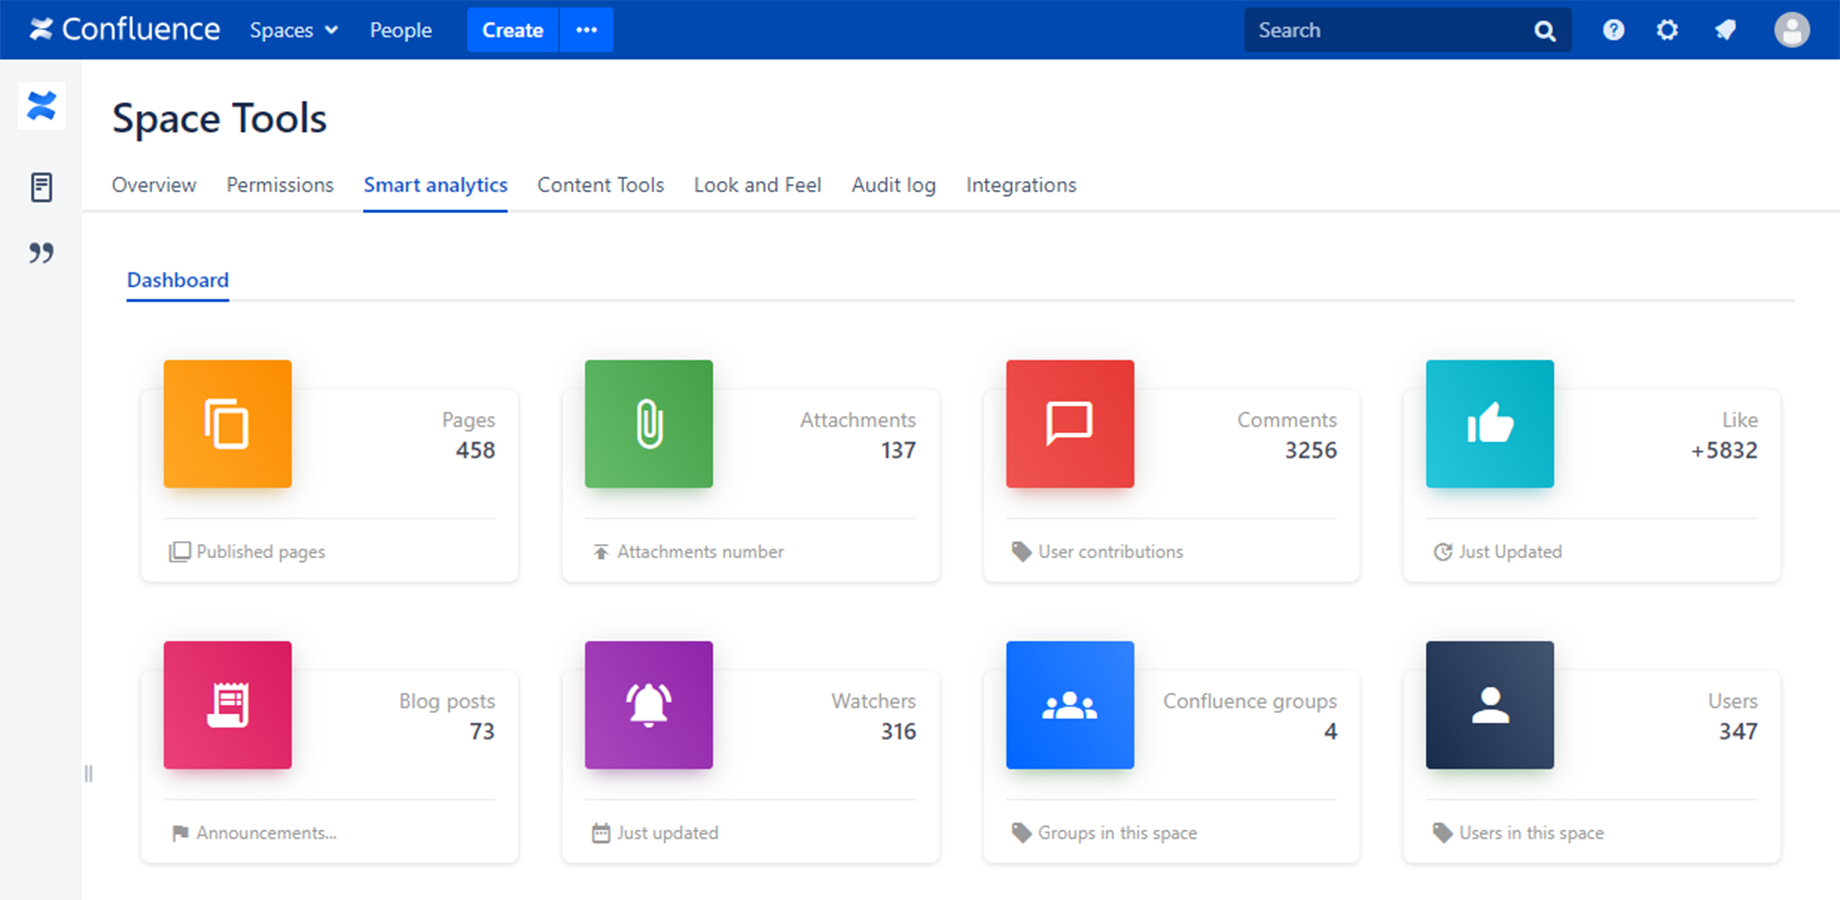Switch to the Permissions tab
The height and width of the screenshot is (900, 1840).
pyautogui.click(x=280, y=185)
